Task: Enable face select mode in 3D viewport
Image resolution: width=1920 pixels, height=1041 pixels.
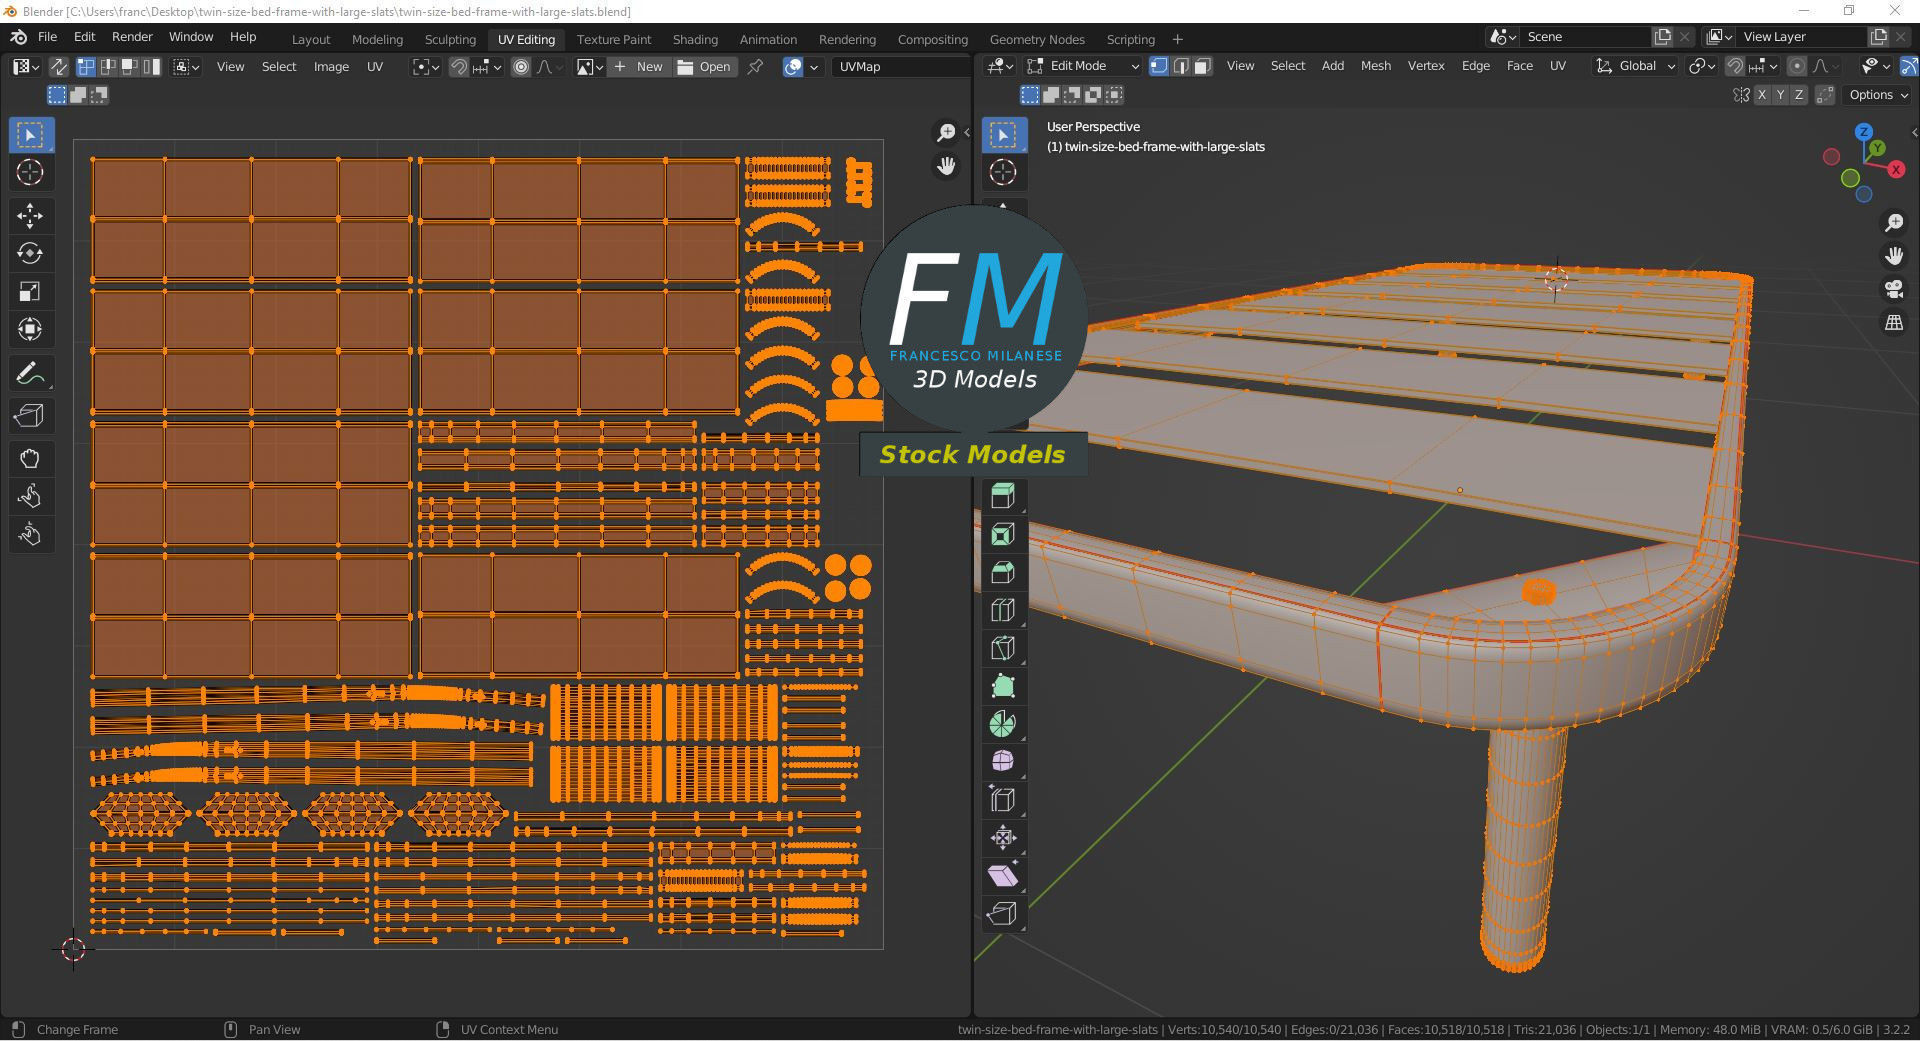Action: pos(1203,66)
